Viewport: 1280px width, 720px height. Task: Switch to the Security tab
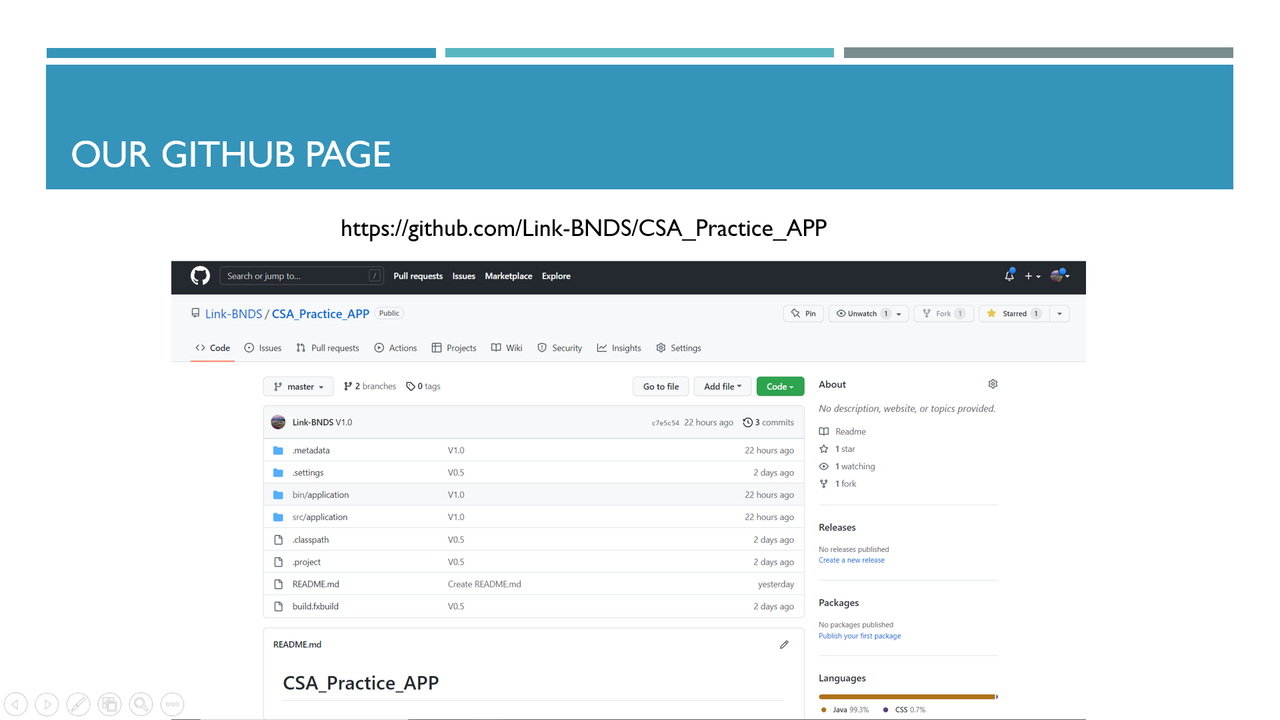pyautogui.click(x=560, y=348)
